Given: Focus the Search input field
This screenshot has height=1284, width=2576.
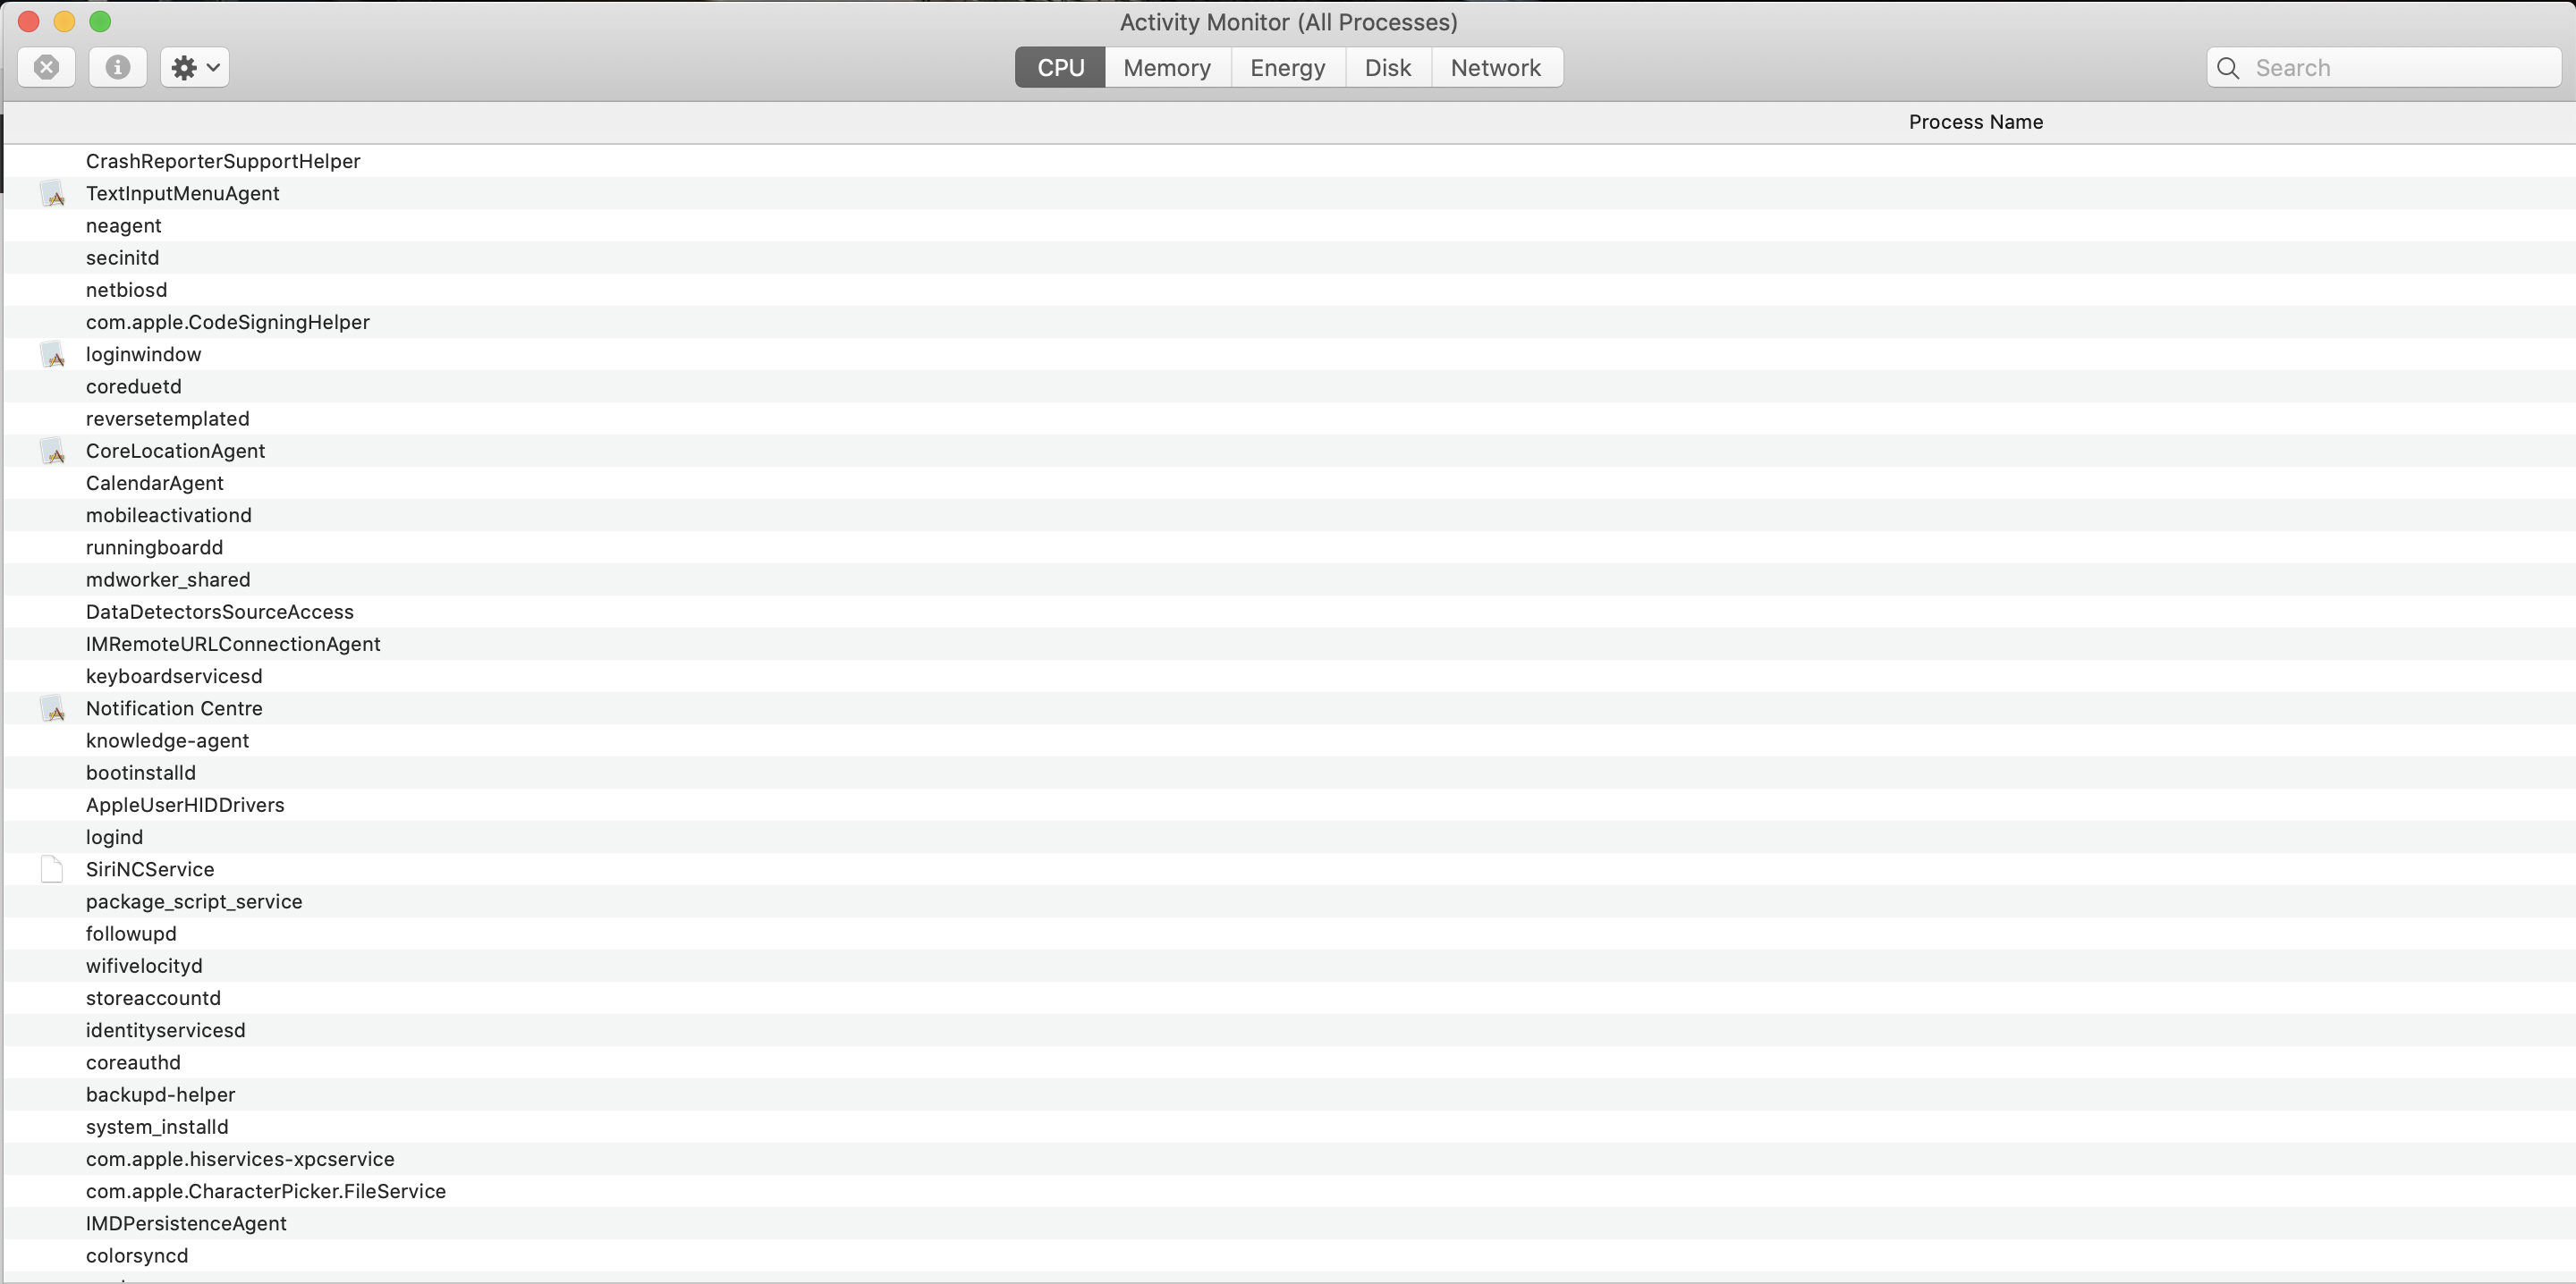Looking at the screenshot, I should [2400, 68].
